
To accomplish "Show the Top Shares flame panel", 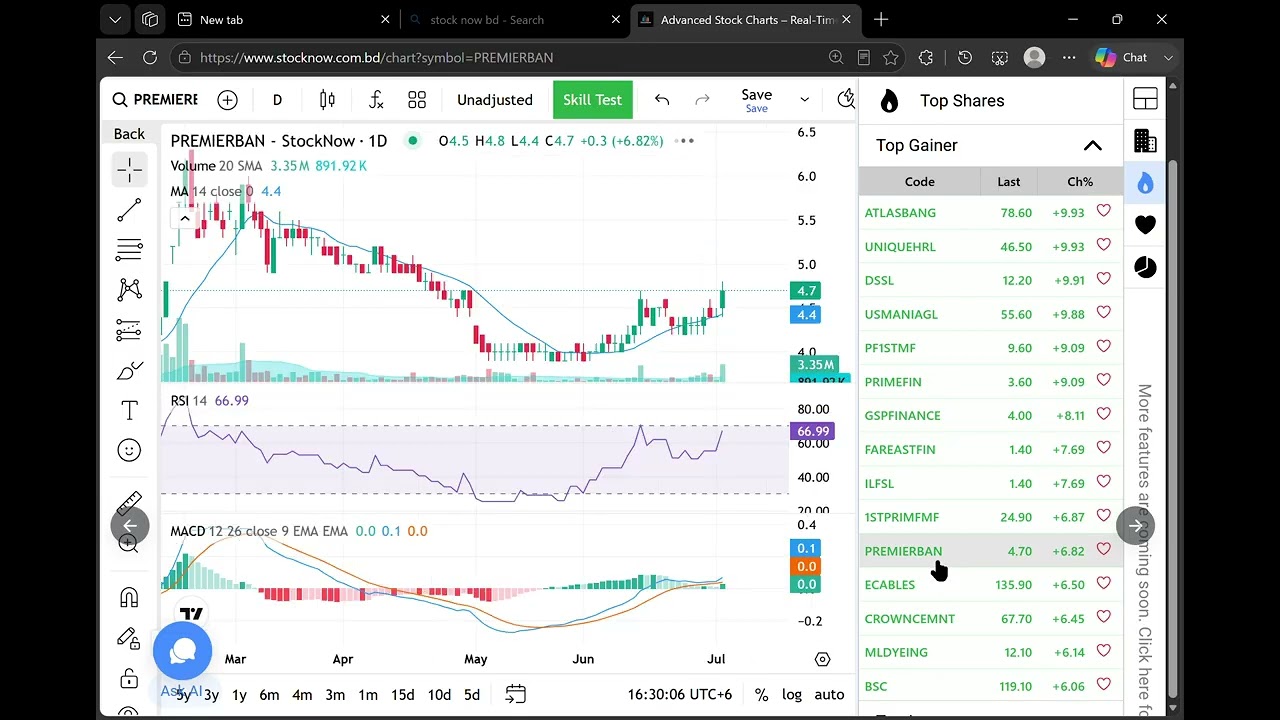I will click(x=1145, y=183).
